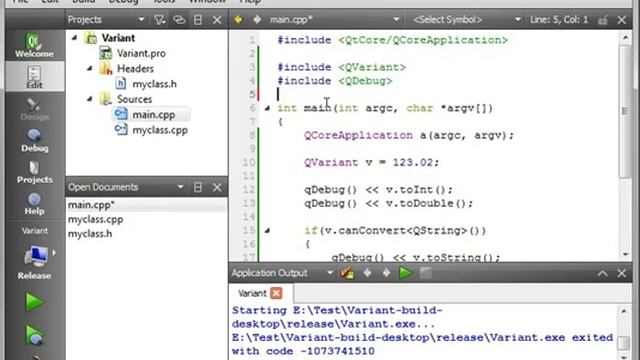Click the QCoreApplication type name in code
This screenshot has width=640, height=360.
[358, 136]
